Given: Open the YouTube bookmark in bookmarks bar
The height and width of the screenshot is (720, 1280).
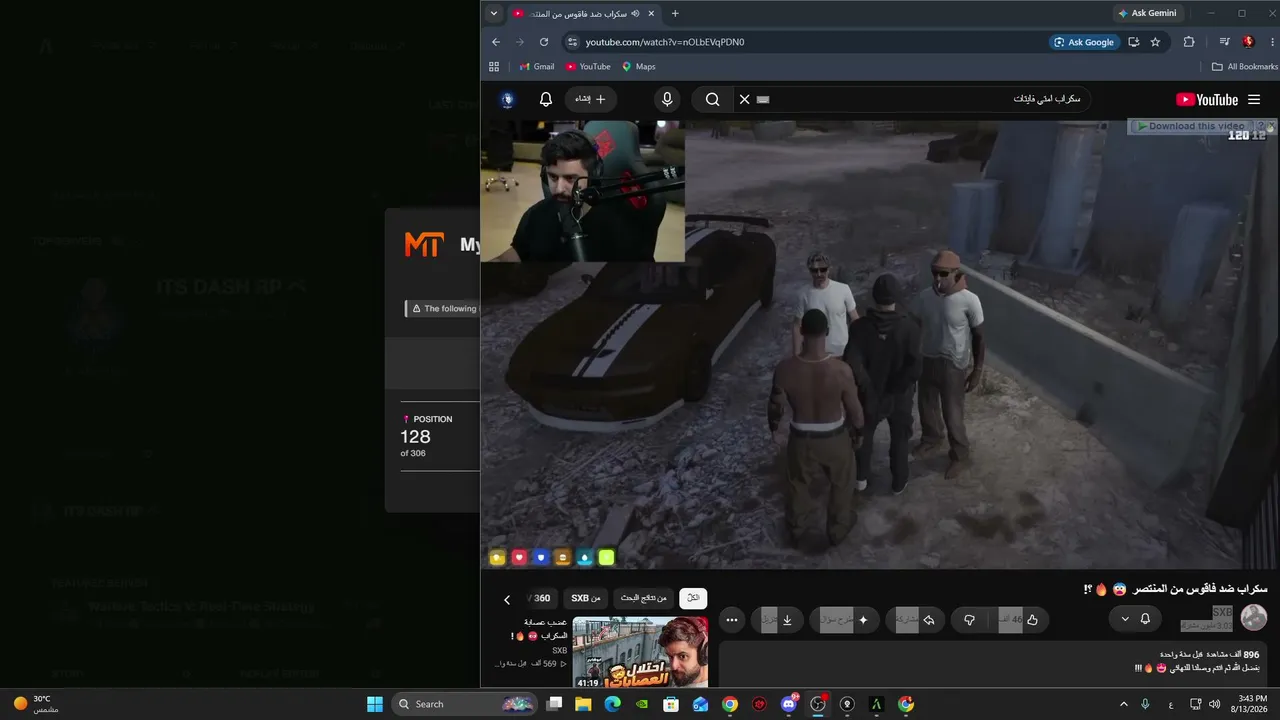Looking at the screenshot, I should 588,67.
